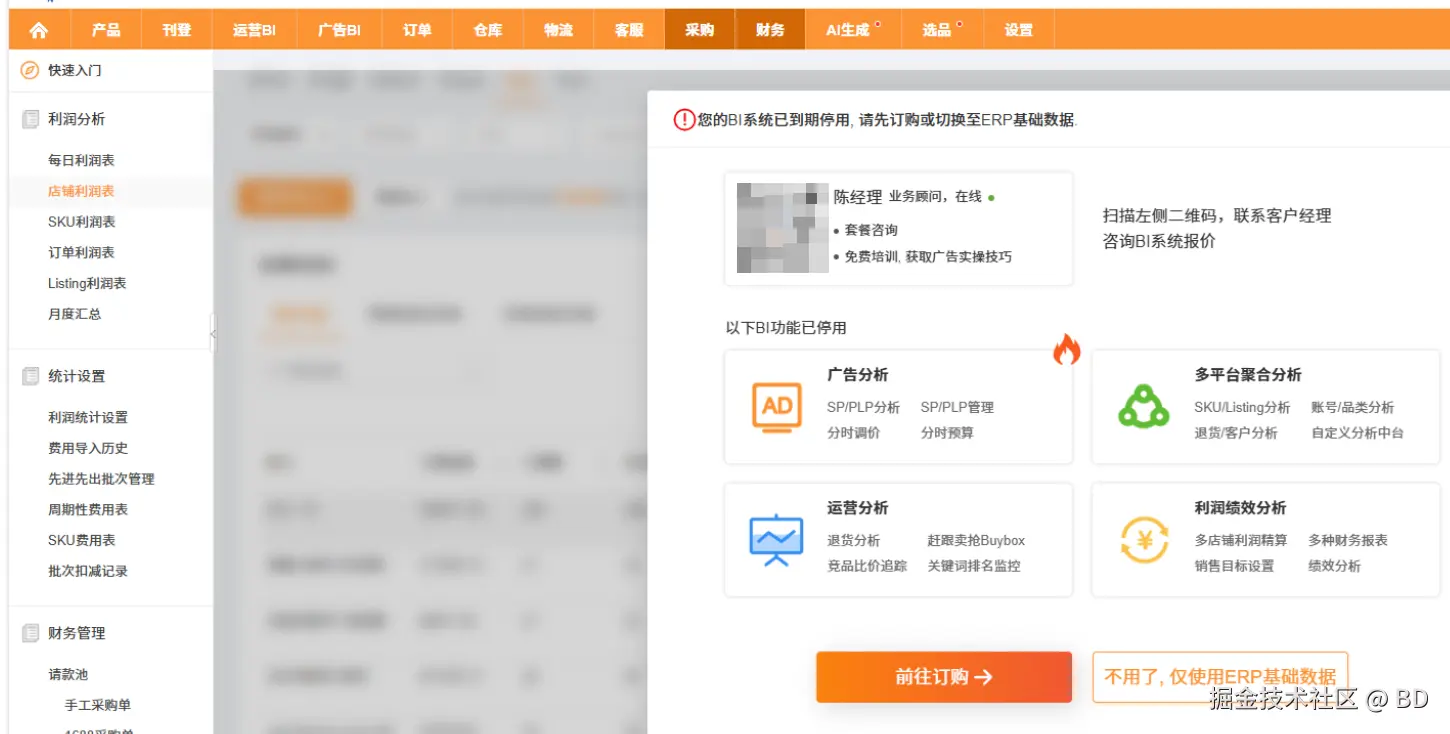Click the SP/PLP管理 feature text
Screen dimensions: 1450x734
point(957,408)
